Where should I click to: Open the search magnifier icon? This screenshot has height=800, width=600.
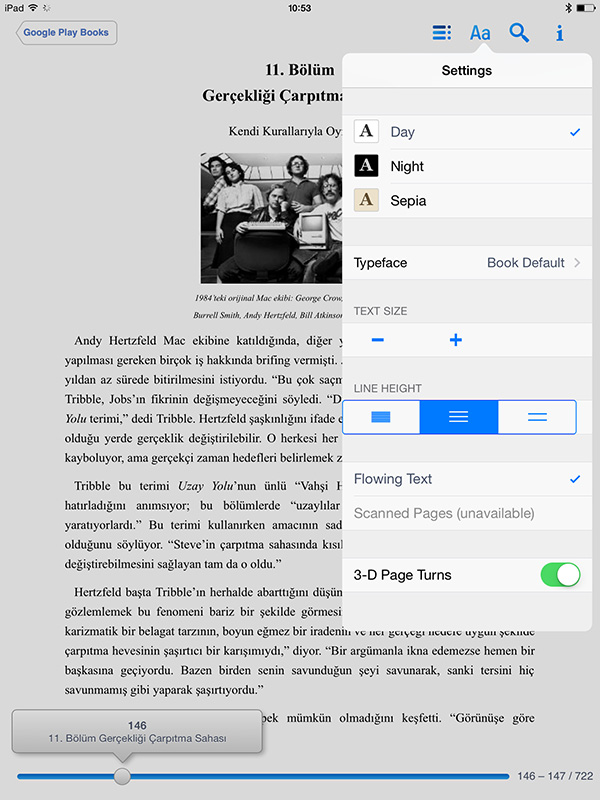coord(519,33)
